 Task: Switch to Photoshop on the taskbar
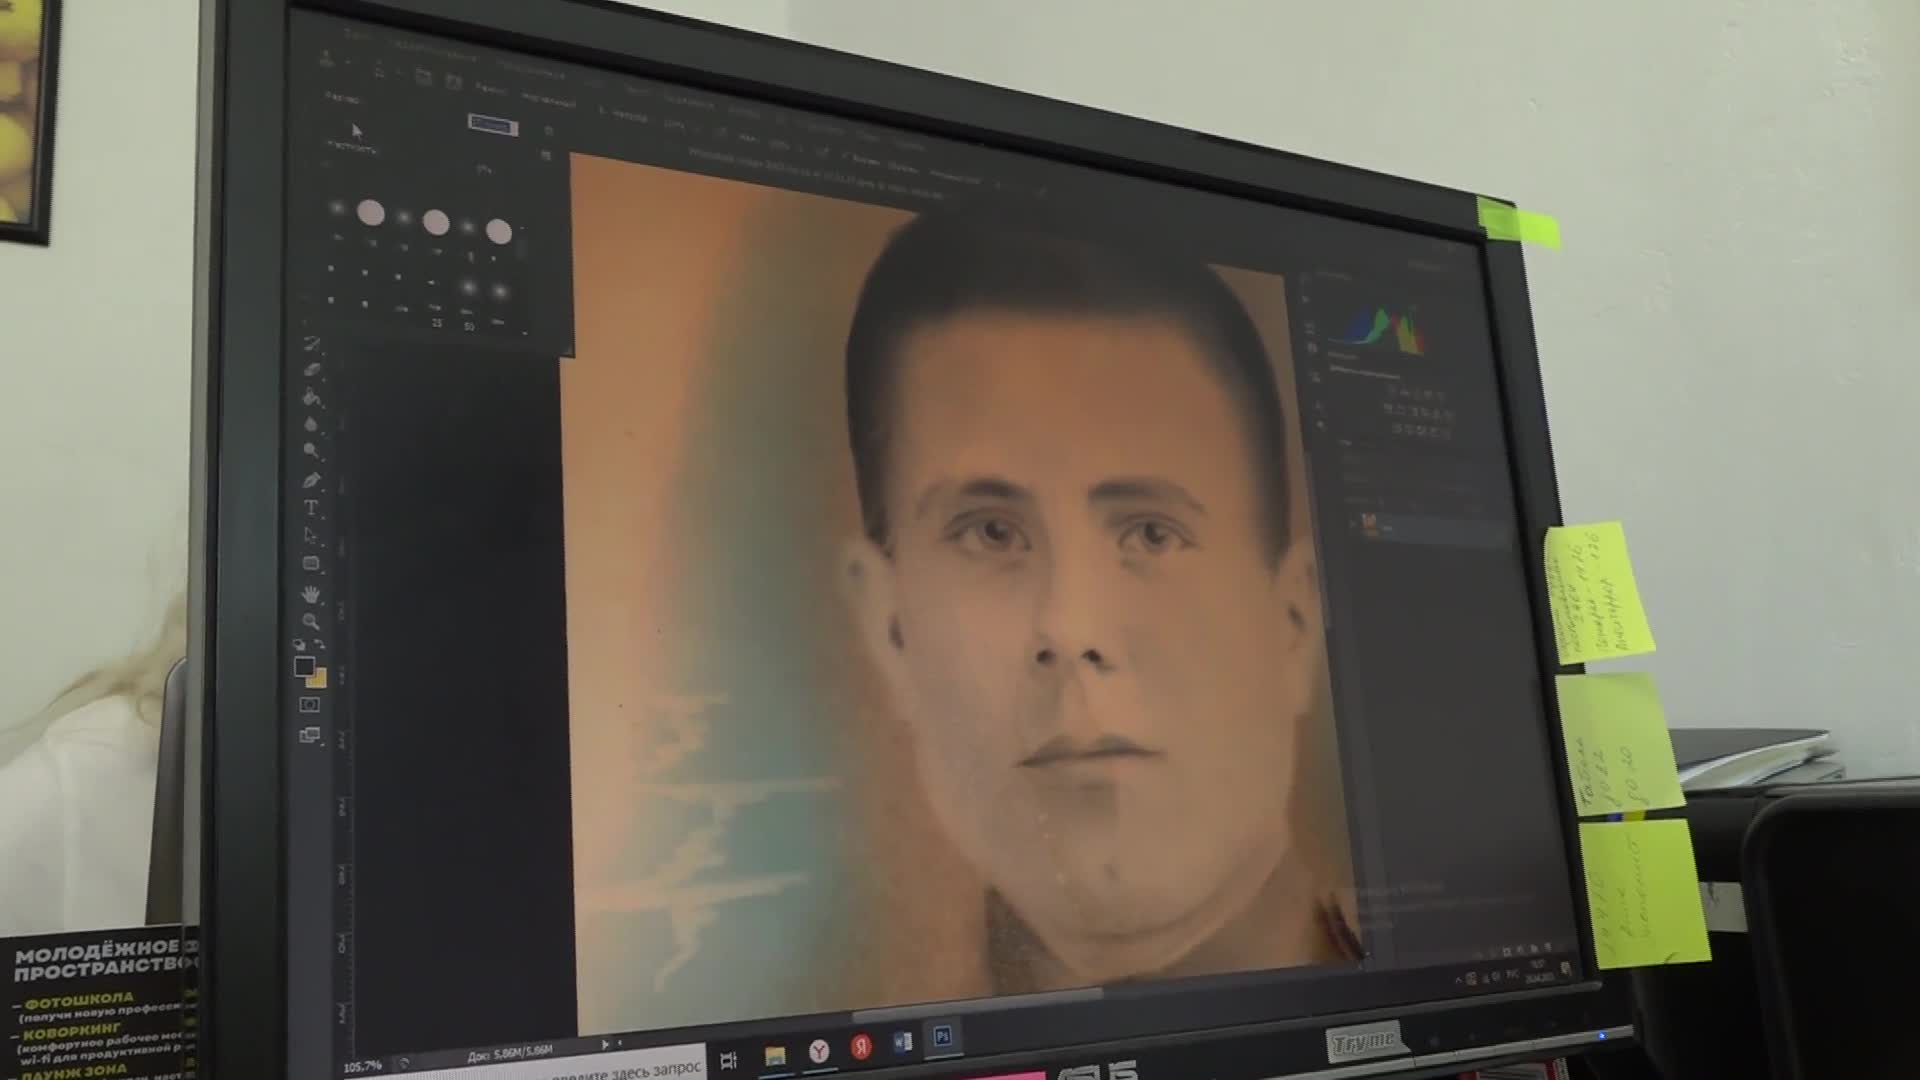point(942,1037)
